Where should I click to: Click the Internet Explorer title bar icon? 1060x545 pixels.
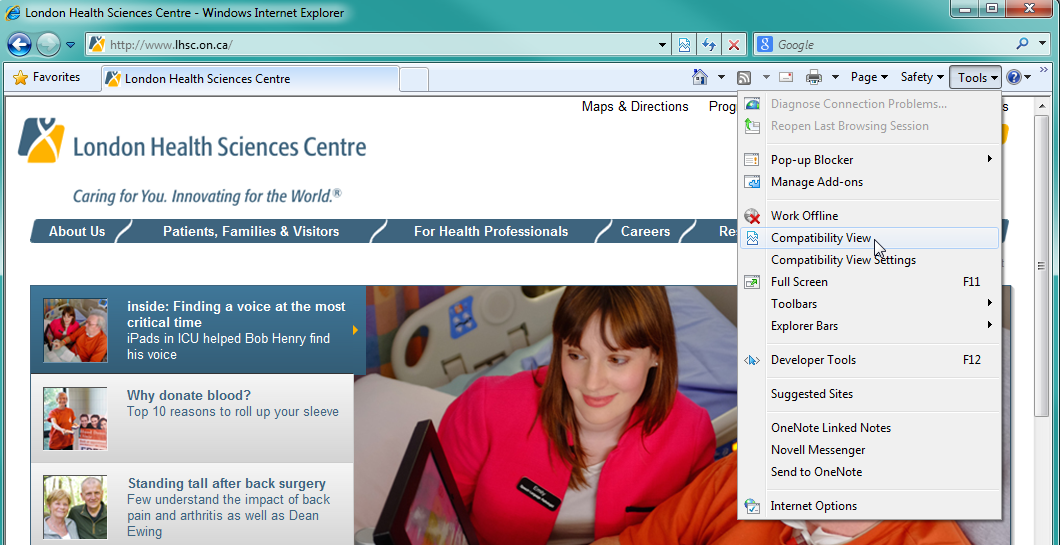(13, 13)
